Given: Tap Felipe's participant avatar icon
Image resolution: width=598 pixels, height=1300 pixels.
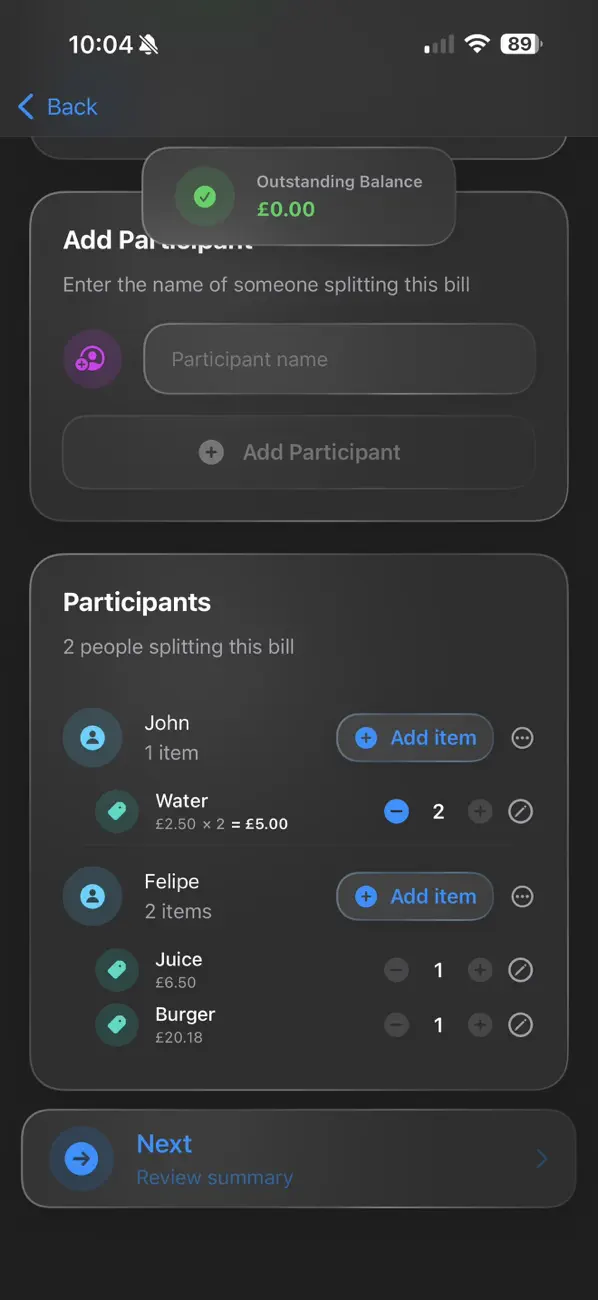Looking at the screenshot, I should click(x=92, y=896).
